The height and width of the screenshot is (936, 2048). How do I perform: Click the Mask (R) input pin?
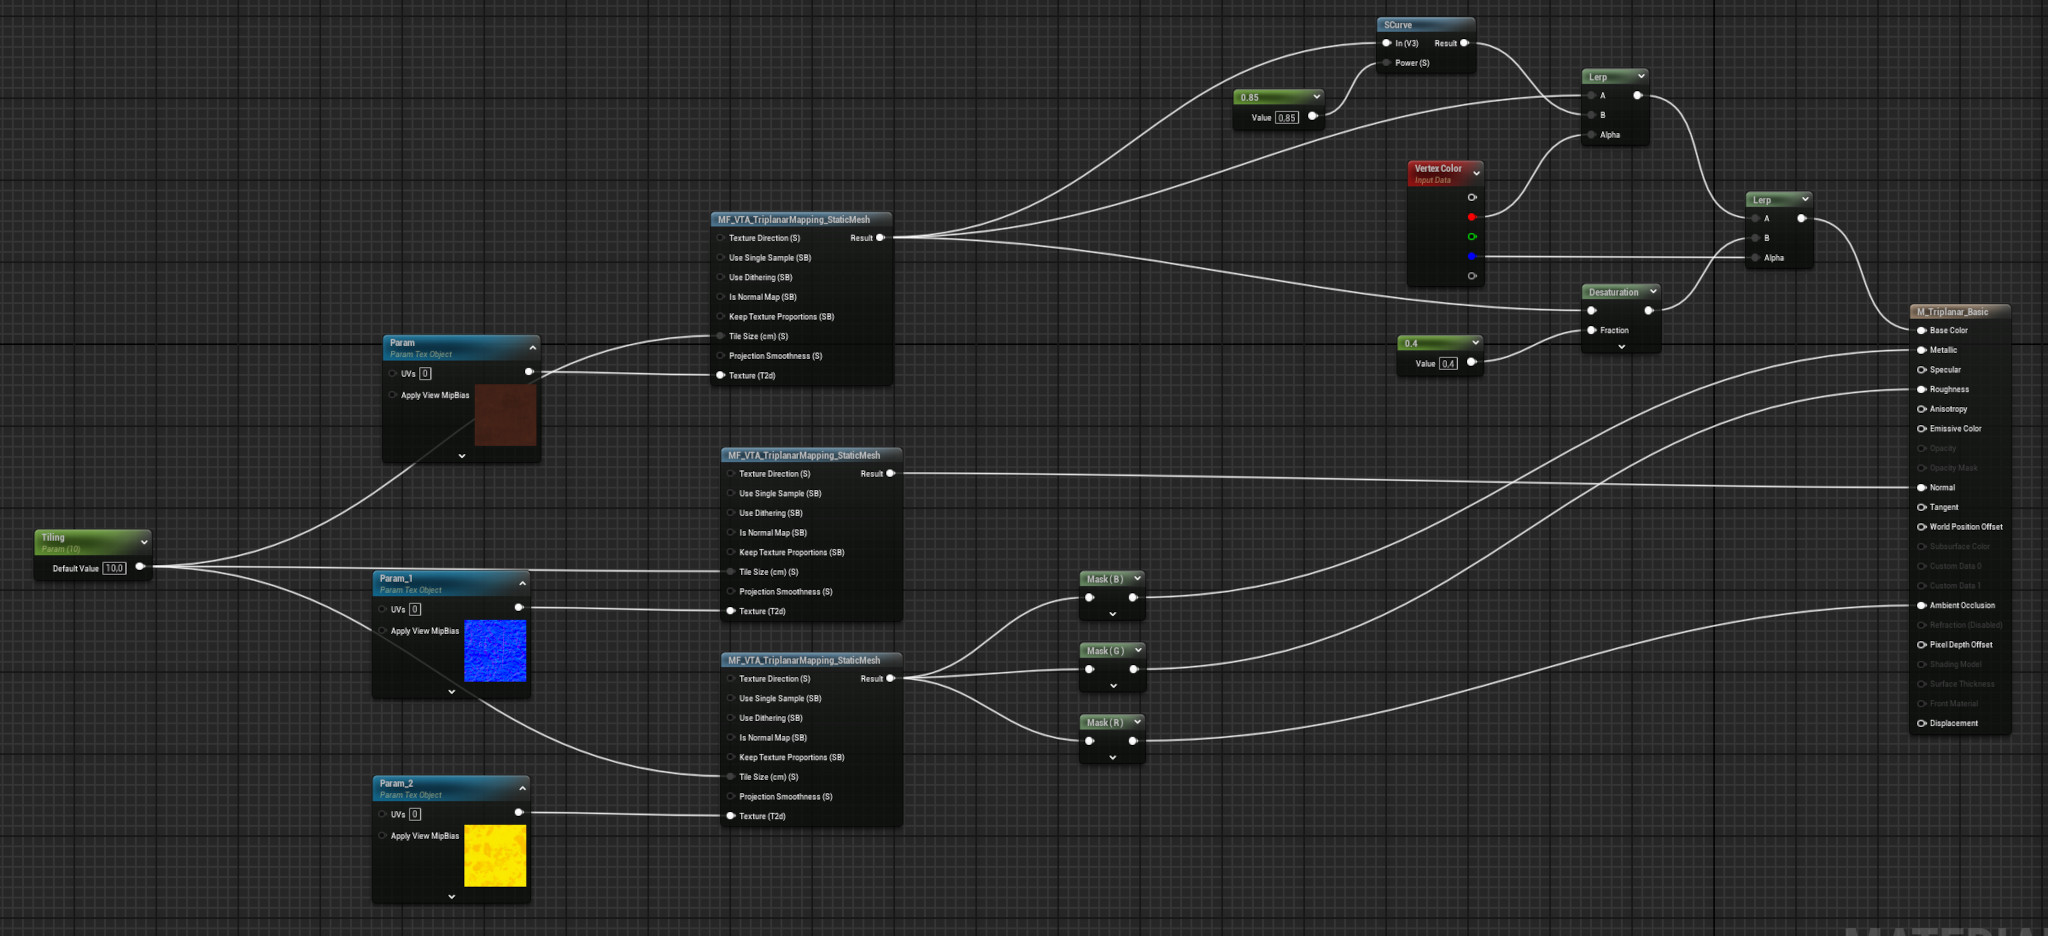1089,741
